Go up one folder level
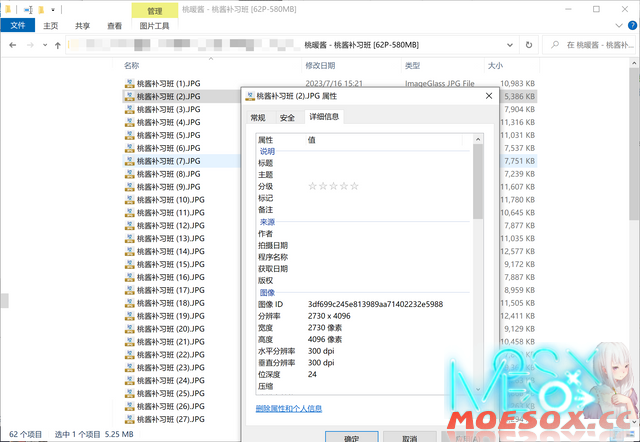640x442 pixels. (58, 45)
